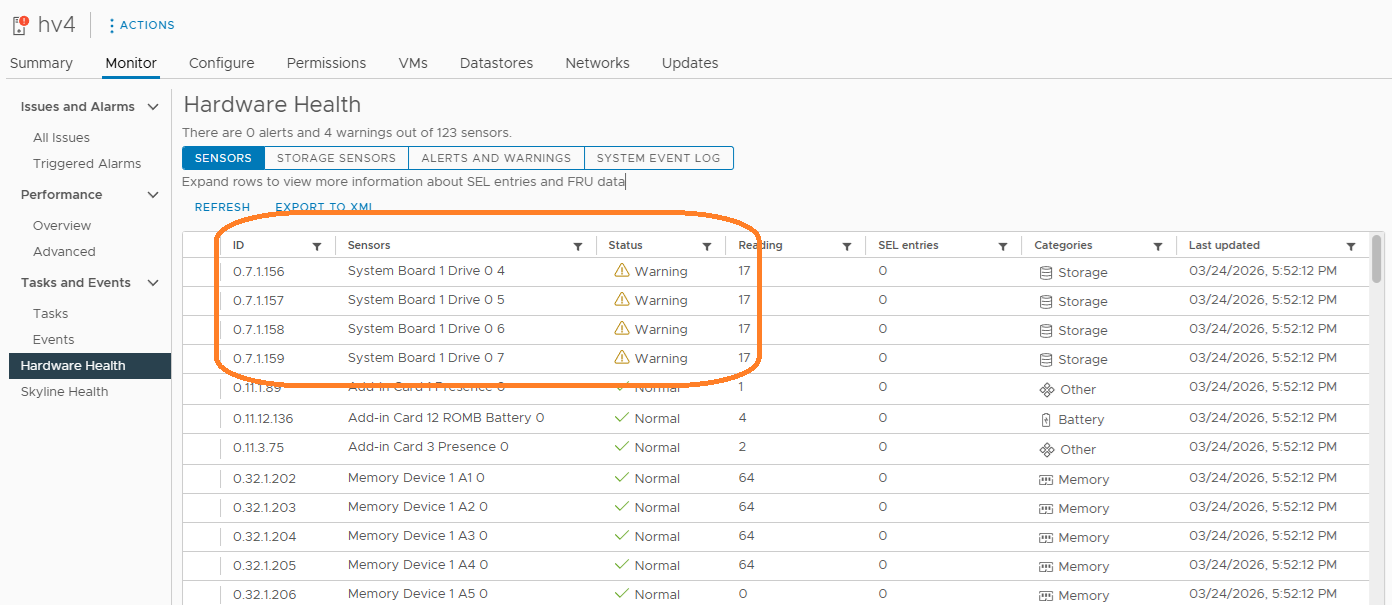Open the Actions dropdown menu
This screenshot has width=1392, height=605.
141,25
